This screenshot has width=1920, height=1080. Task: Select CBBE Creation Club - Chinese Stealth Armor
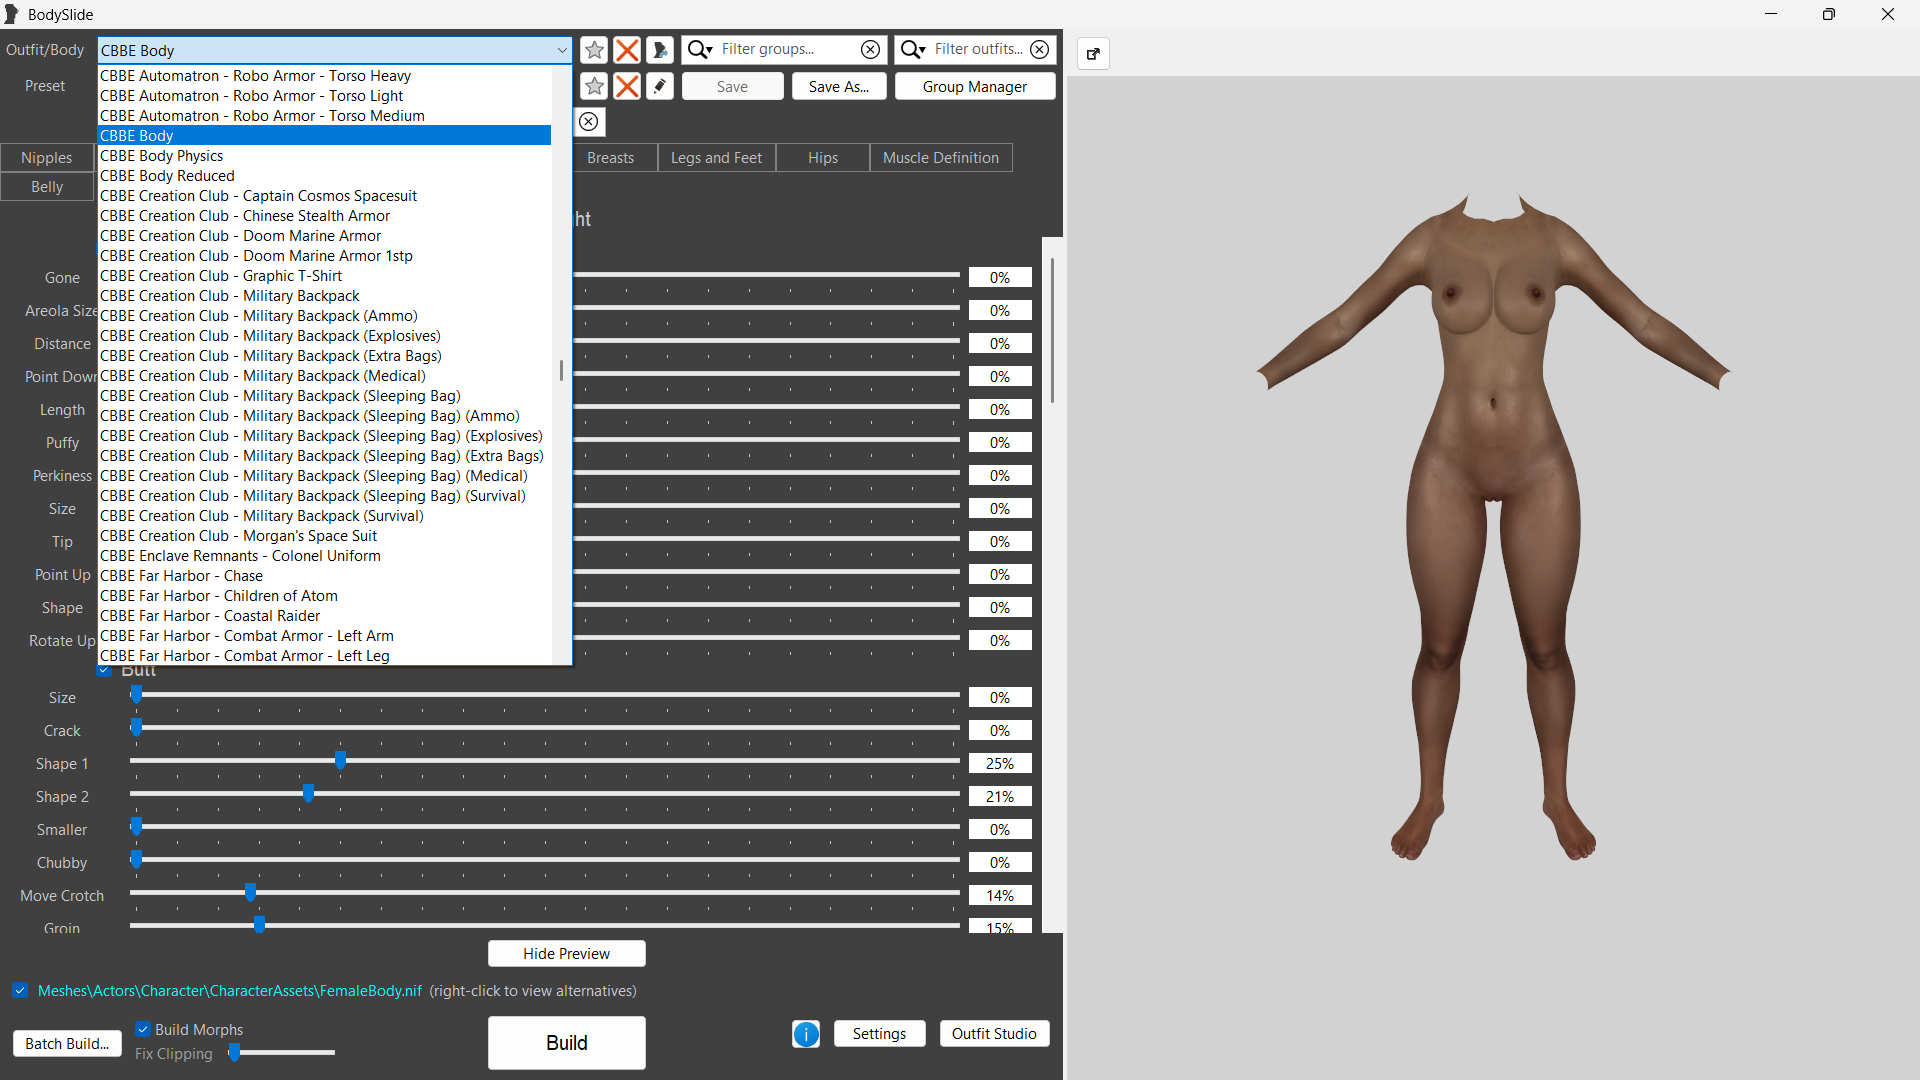[325, 216]
